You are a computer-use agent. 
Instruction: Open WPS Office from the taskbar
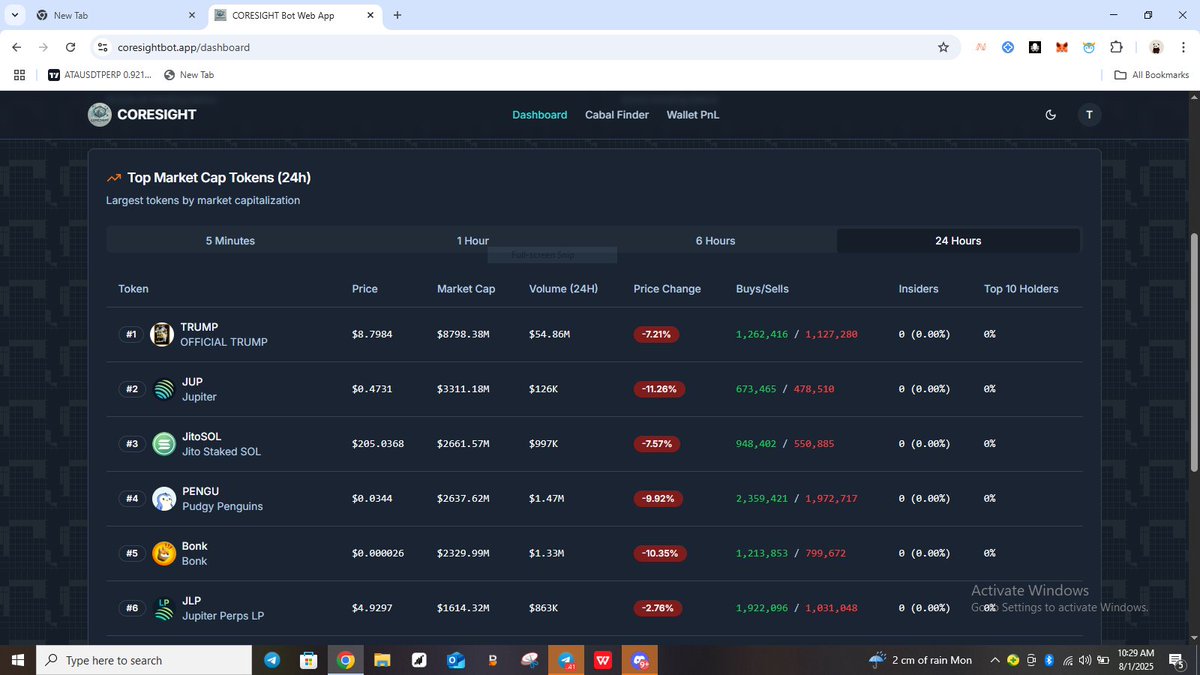[603, 660]
